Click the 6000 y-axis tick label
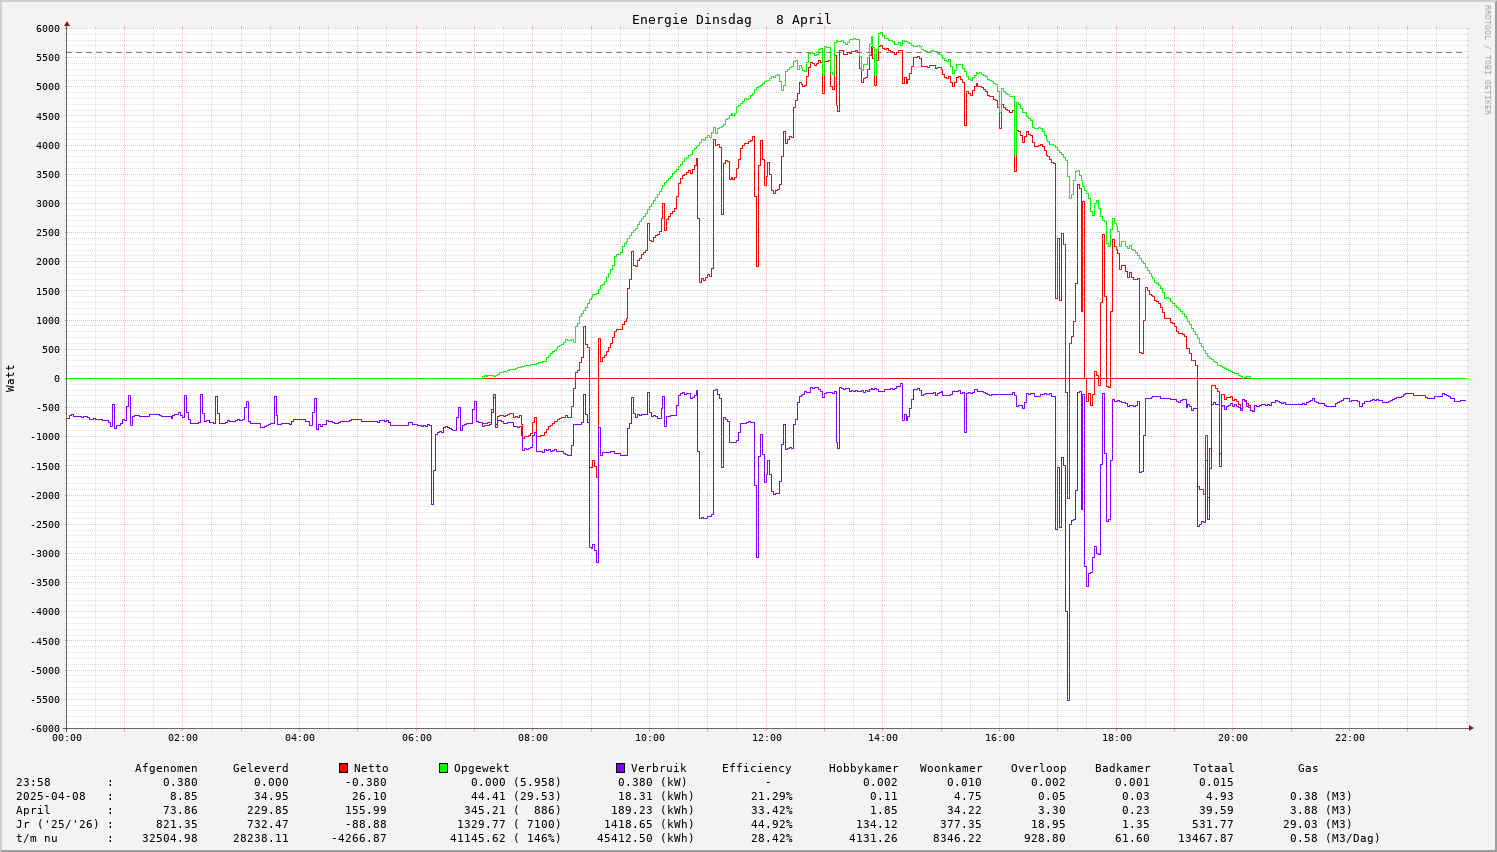1497x852 pixels. point(45,28)
